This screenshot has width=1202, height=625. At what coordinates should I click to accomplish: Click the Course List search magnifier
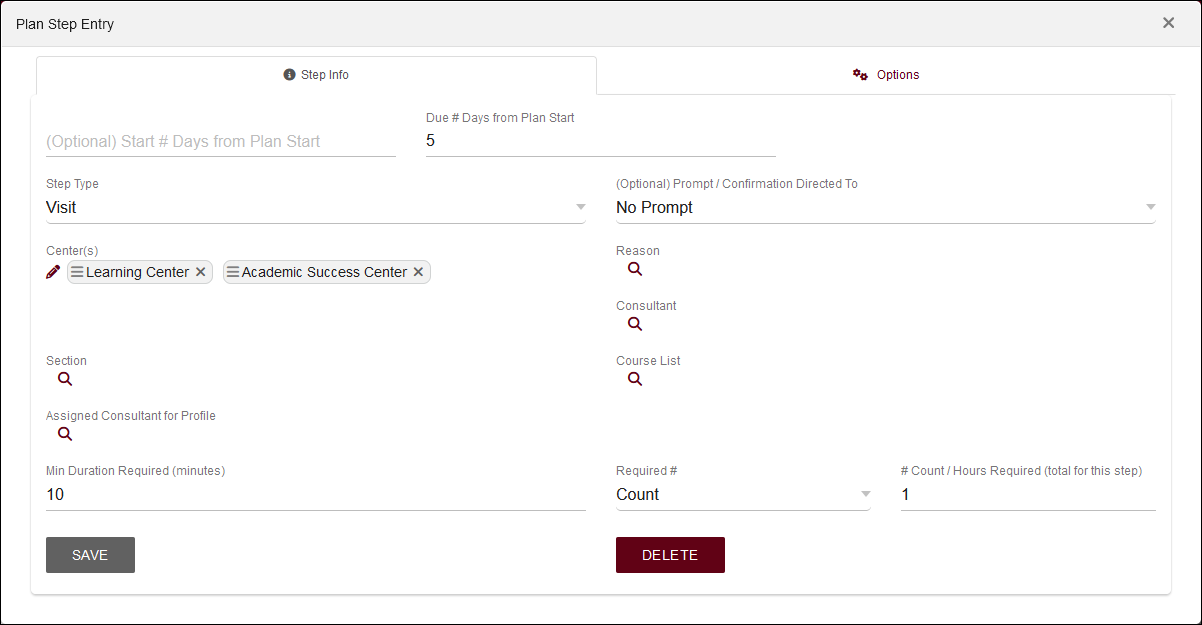coord(634,379)
